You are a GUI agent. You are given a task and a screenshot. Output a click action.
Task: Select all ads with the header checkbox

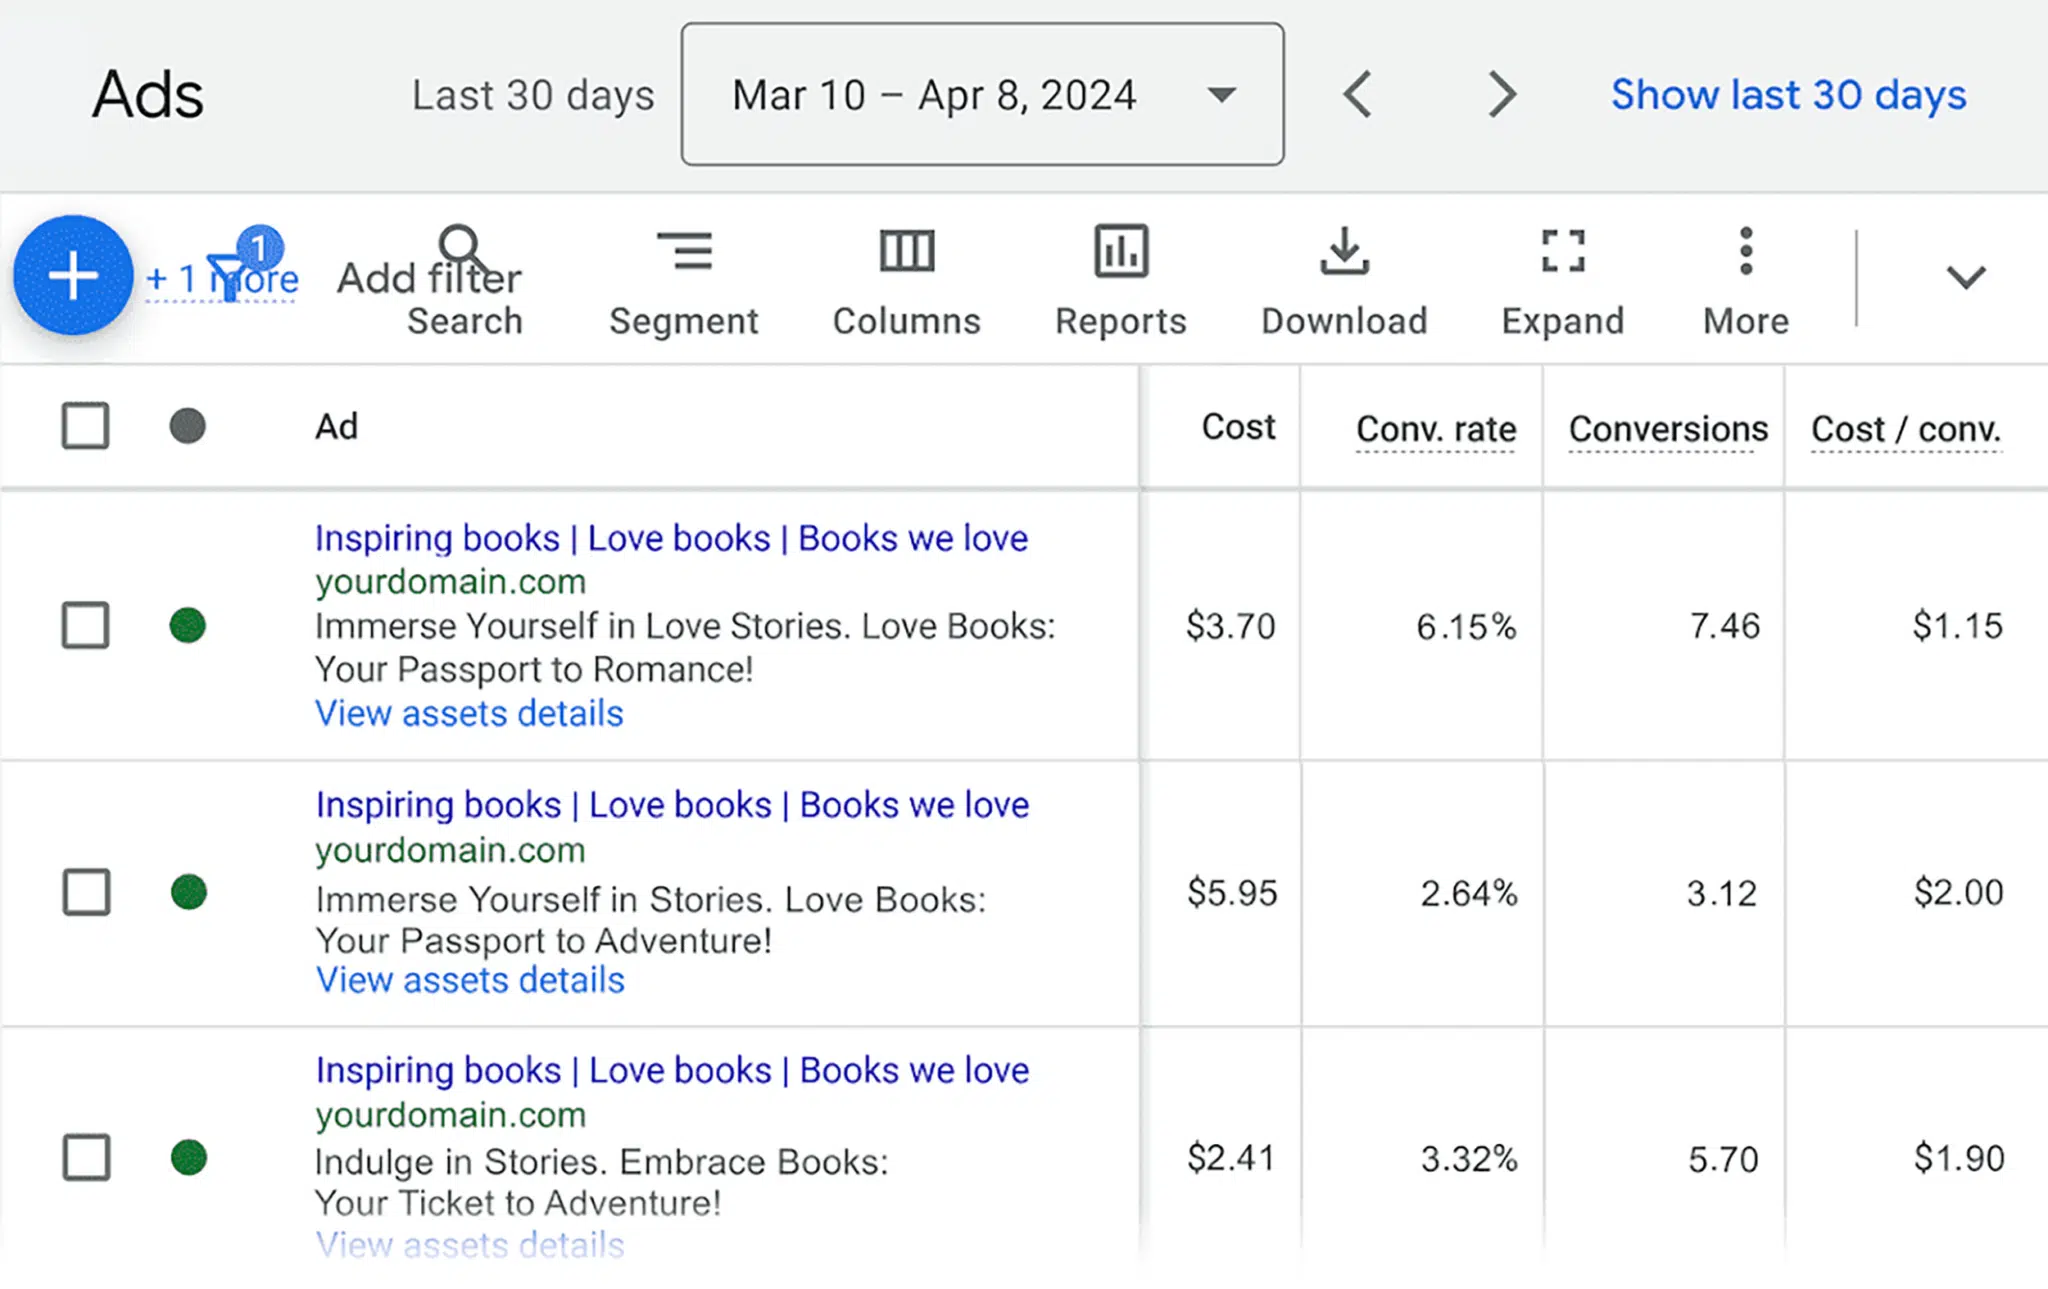85,425
